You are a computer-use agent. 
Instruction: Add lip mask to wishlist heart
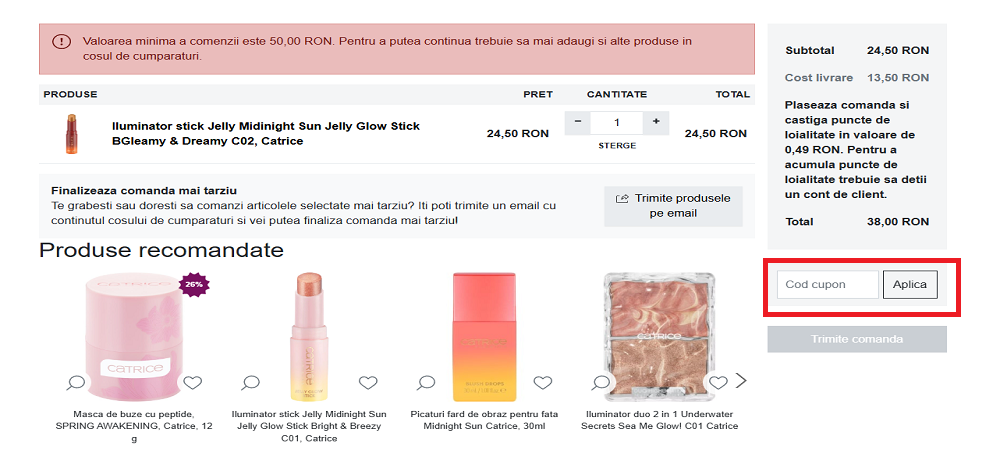(x=193, y=382)
